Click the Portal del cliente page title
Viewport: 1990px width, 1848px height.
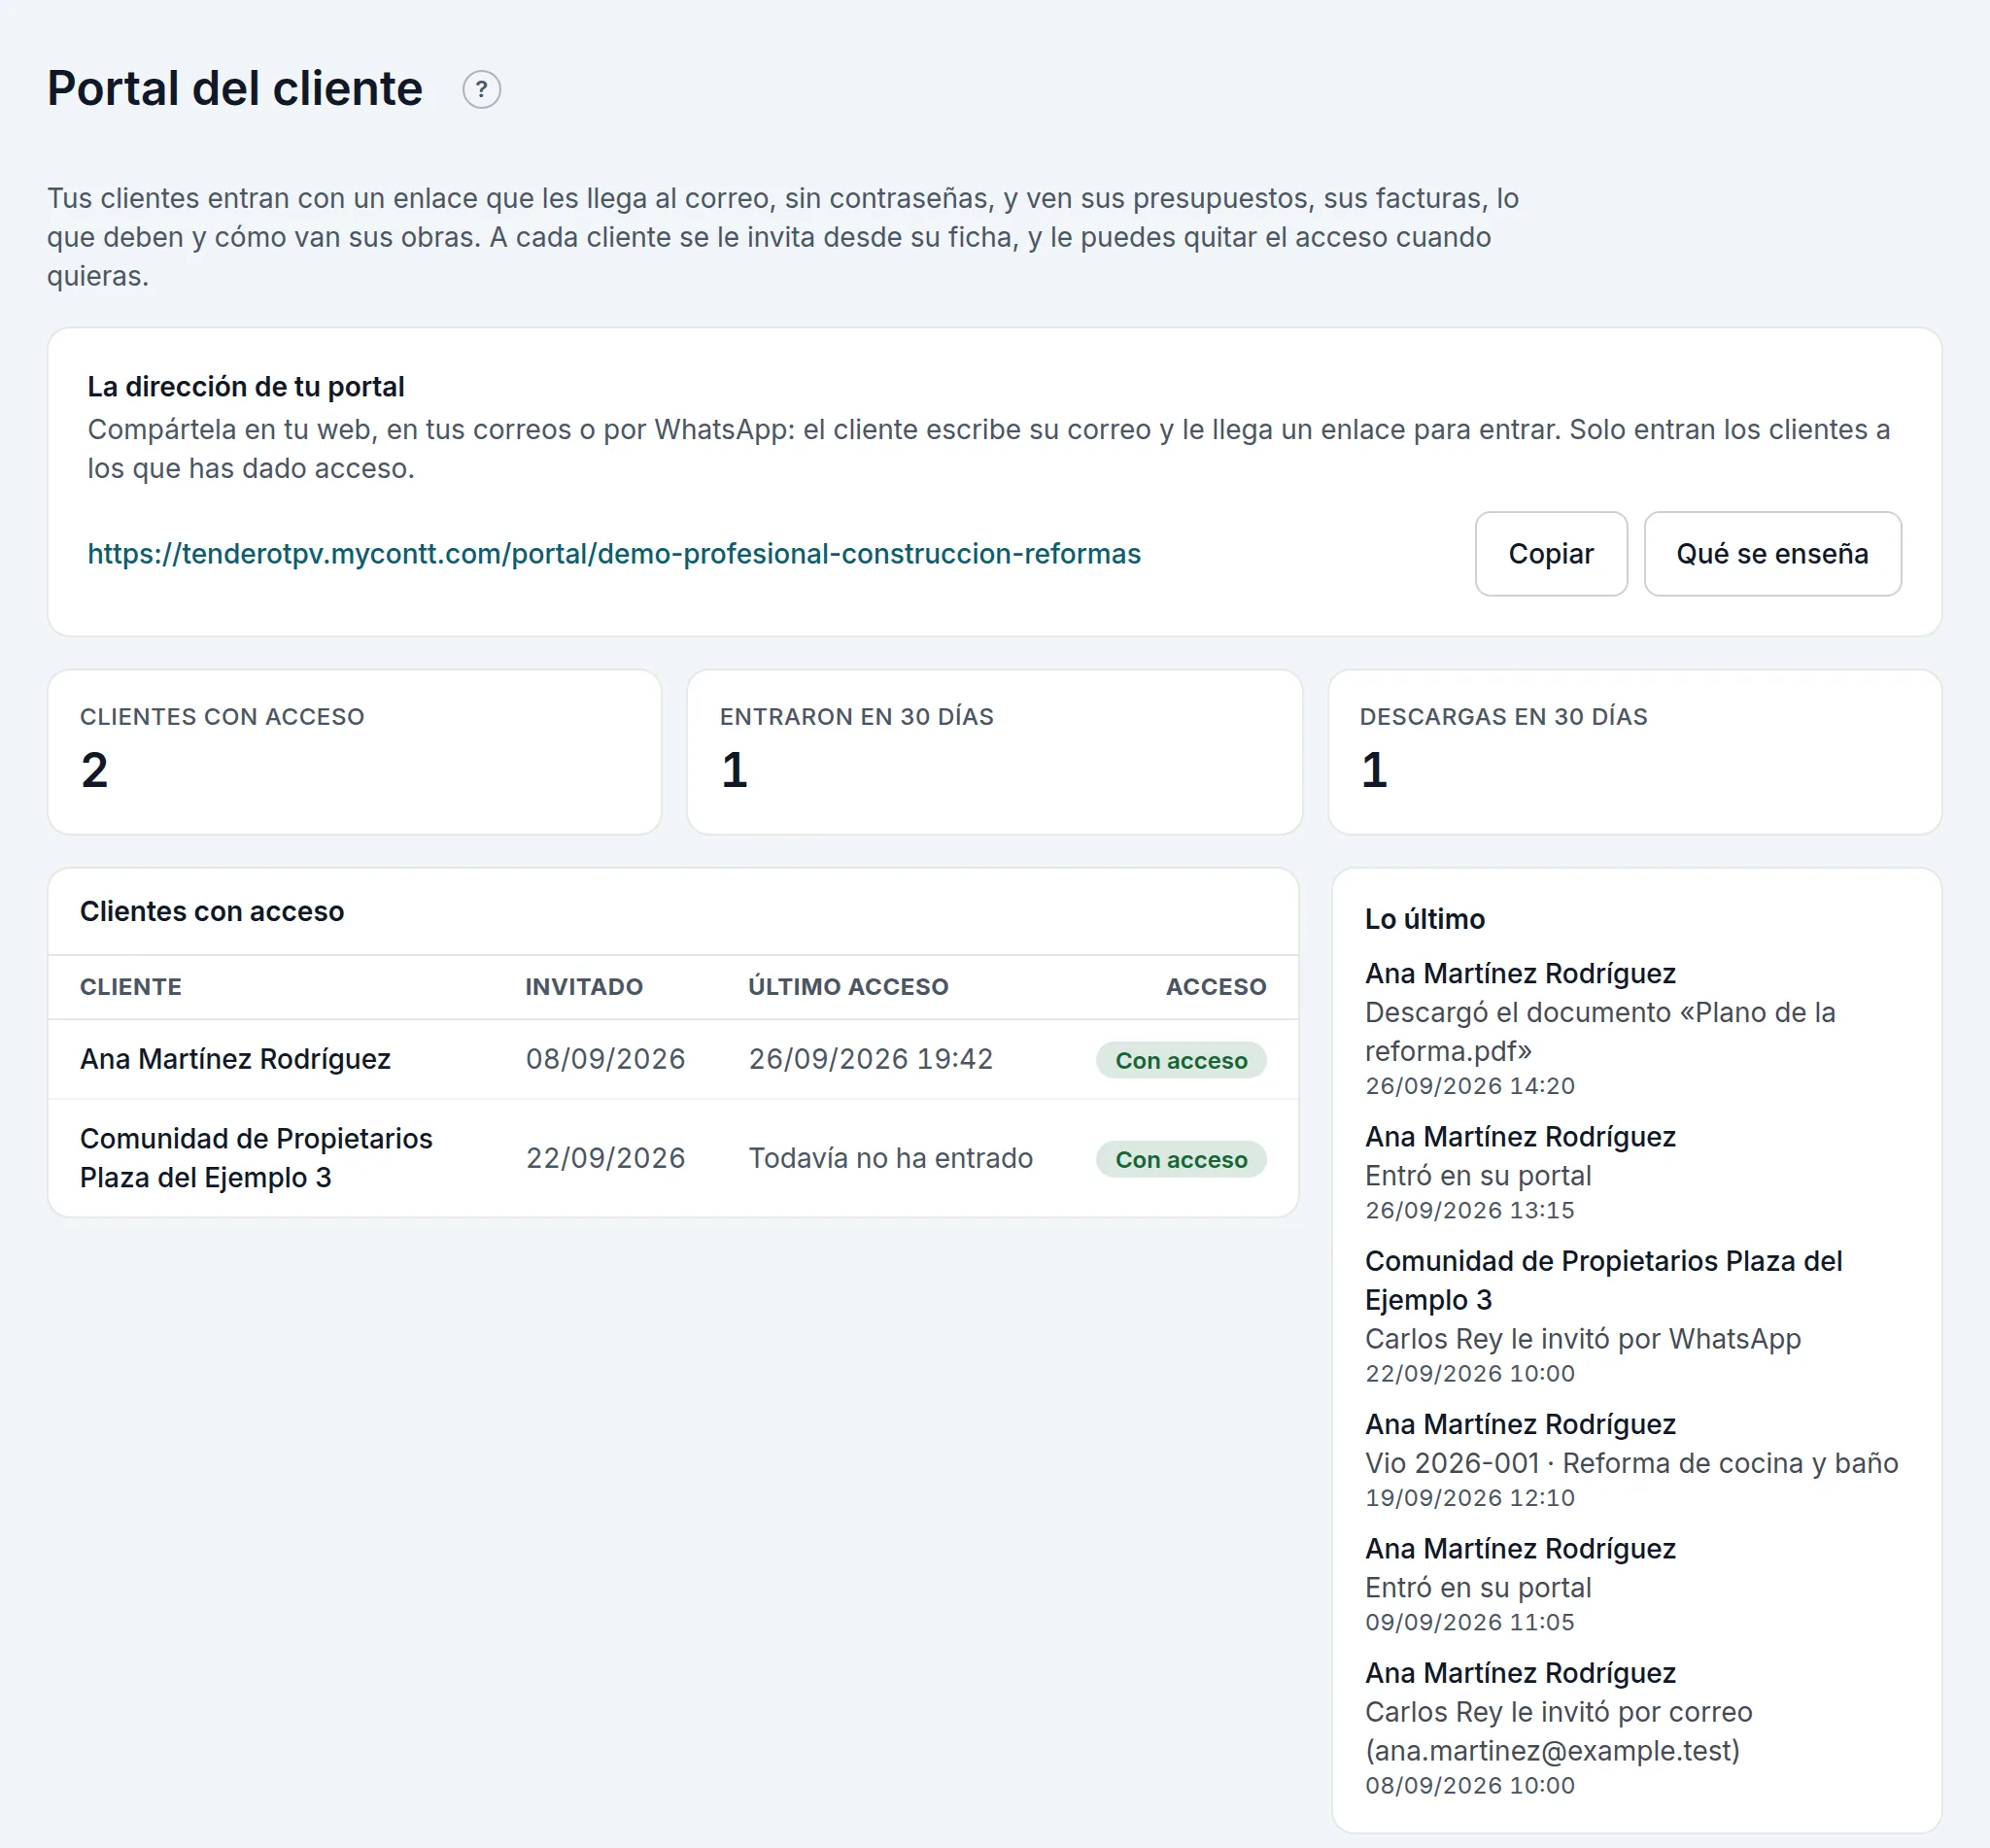(235, 88)
